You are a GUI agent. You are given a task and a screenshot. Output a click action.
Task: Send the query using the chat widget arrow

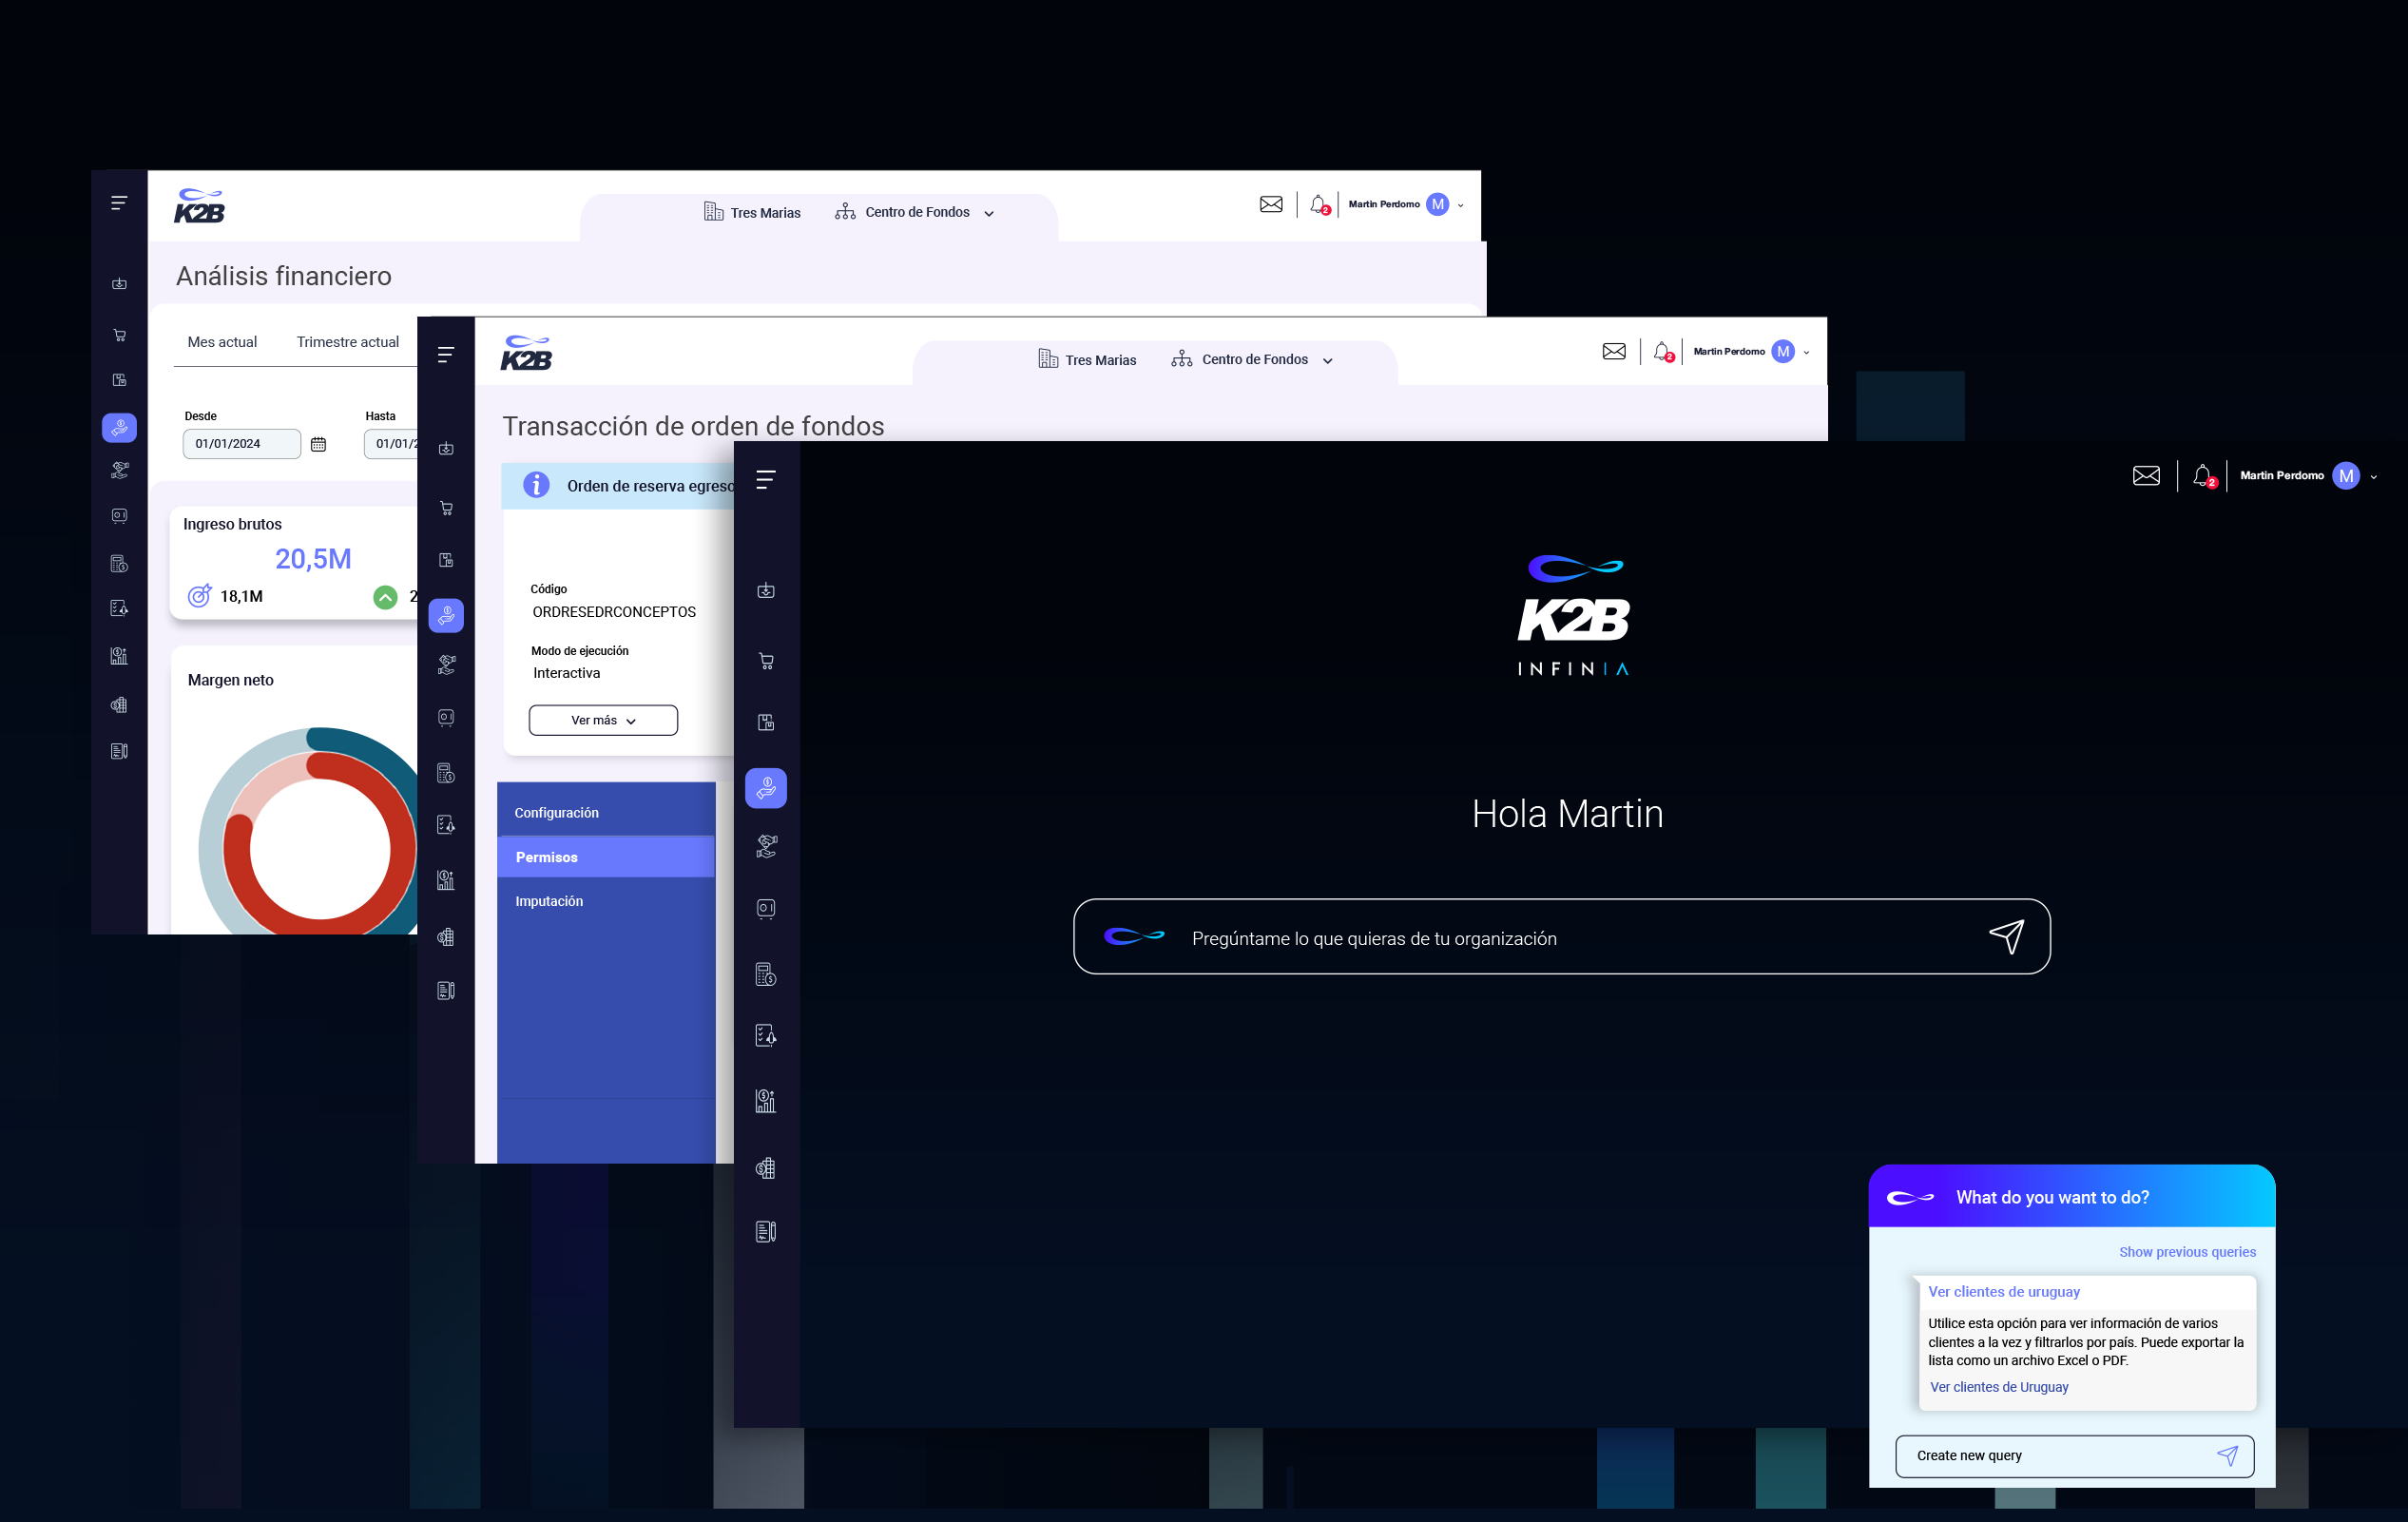click(x=2227, y=1455)
